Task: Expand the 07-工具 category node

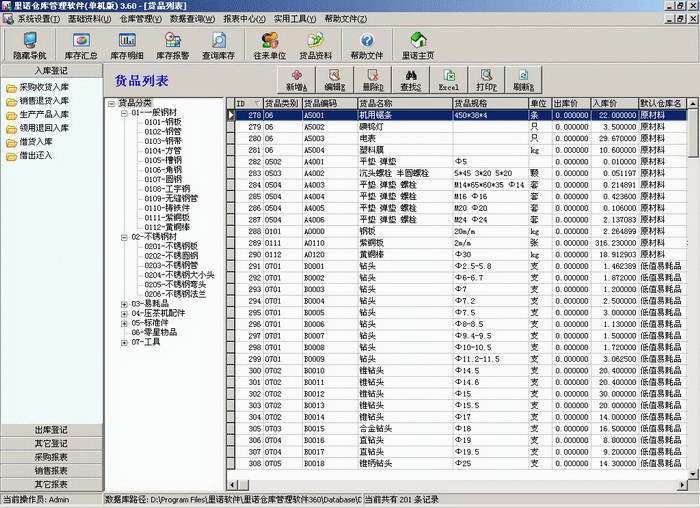Action: click(x=124, y=342)
